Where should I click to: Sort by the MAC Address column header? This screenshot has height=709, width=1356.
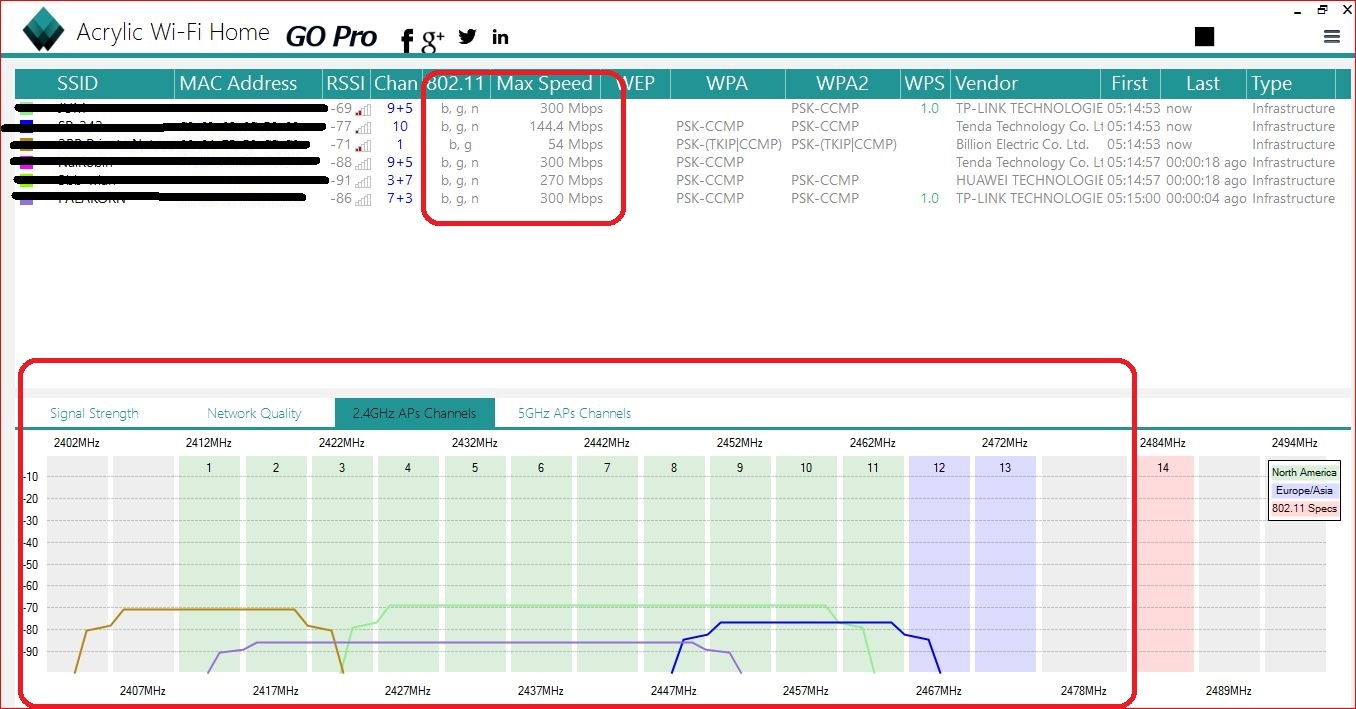248,84
